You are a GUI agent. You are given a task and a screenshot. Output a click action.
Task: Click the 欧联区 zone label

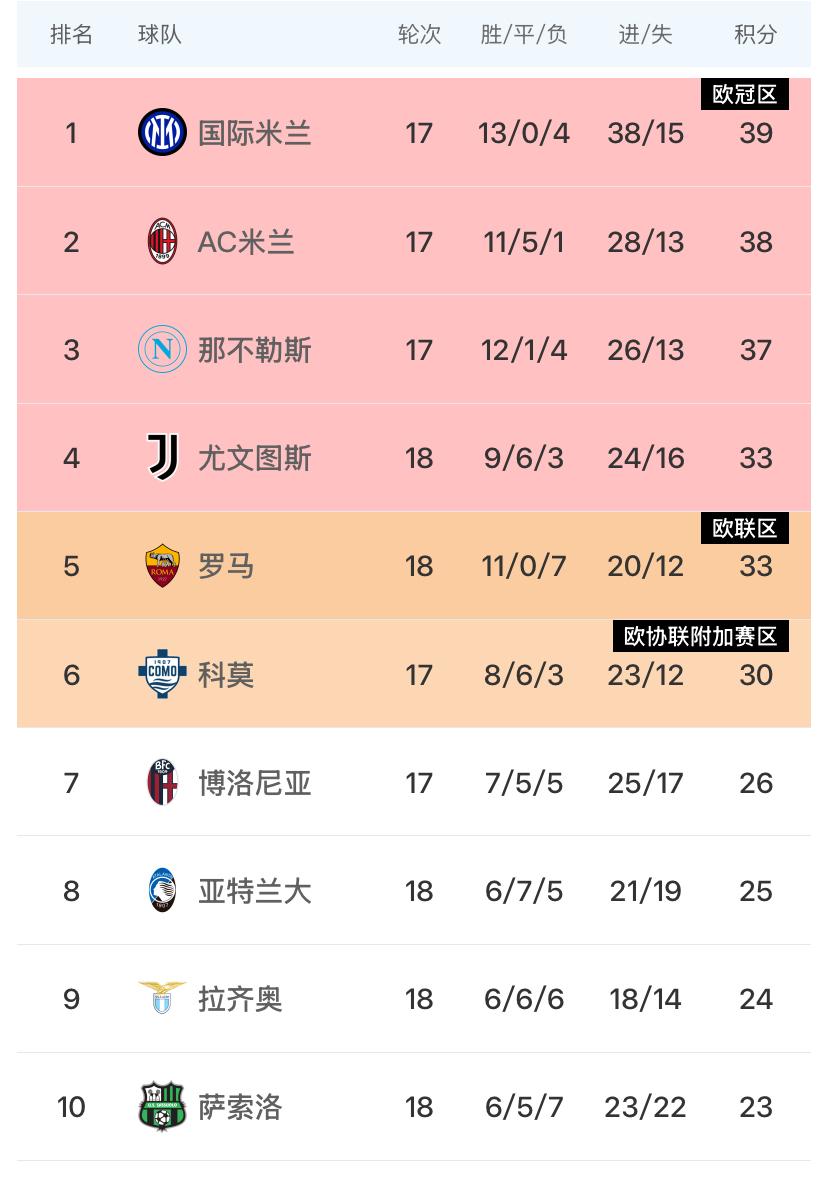pos(744,528)
